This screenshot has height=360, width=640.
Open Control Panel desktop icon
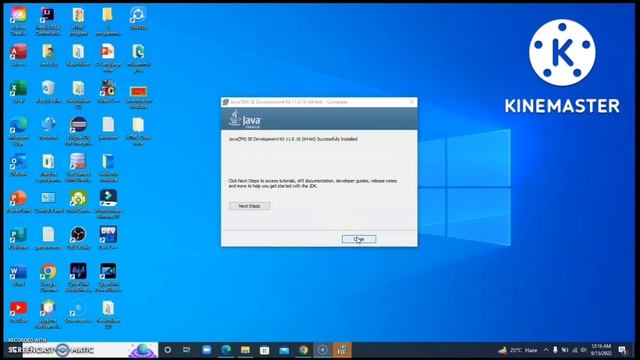point(48,202)
